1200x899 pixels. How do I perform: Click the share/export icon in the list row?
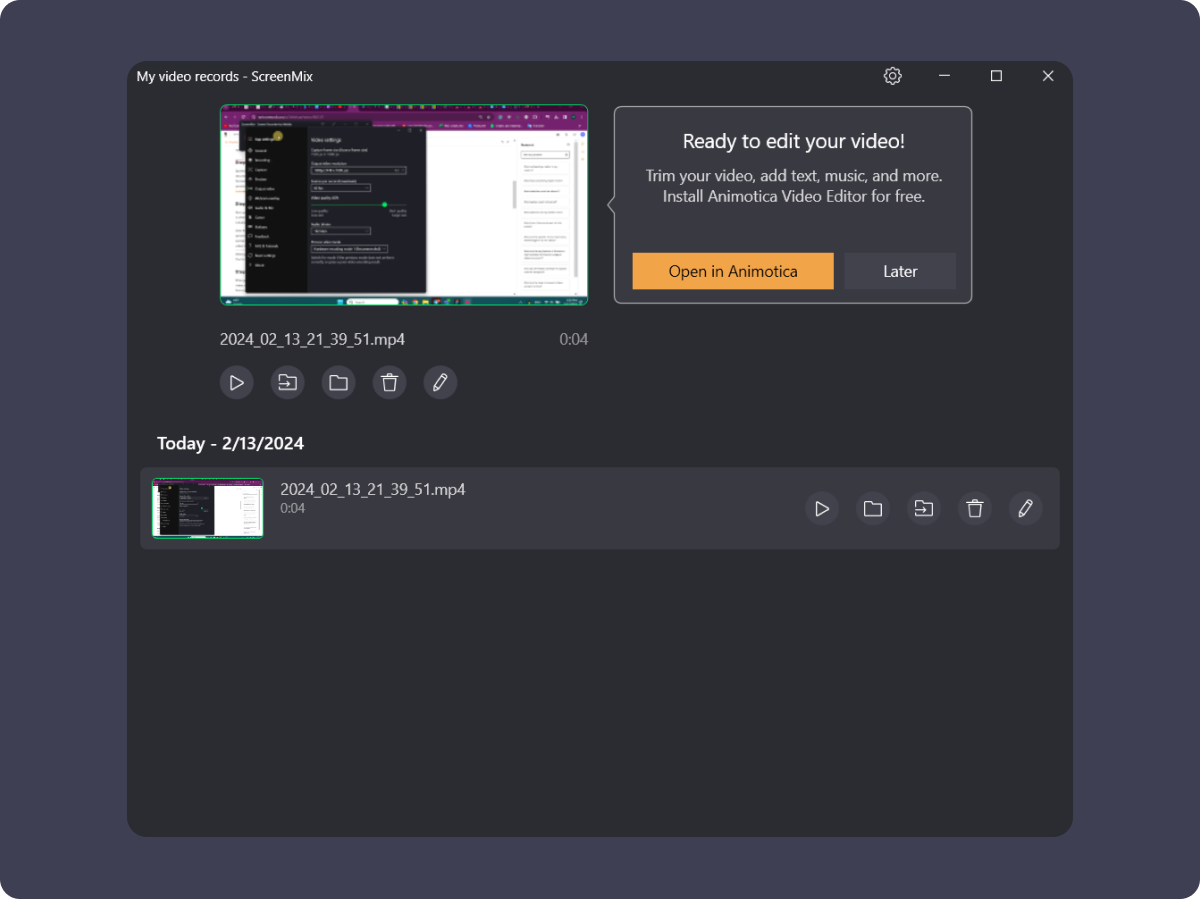[x=924, y=508]
